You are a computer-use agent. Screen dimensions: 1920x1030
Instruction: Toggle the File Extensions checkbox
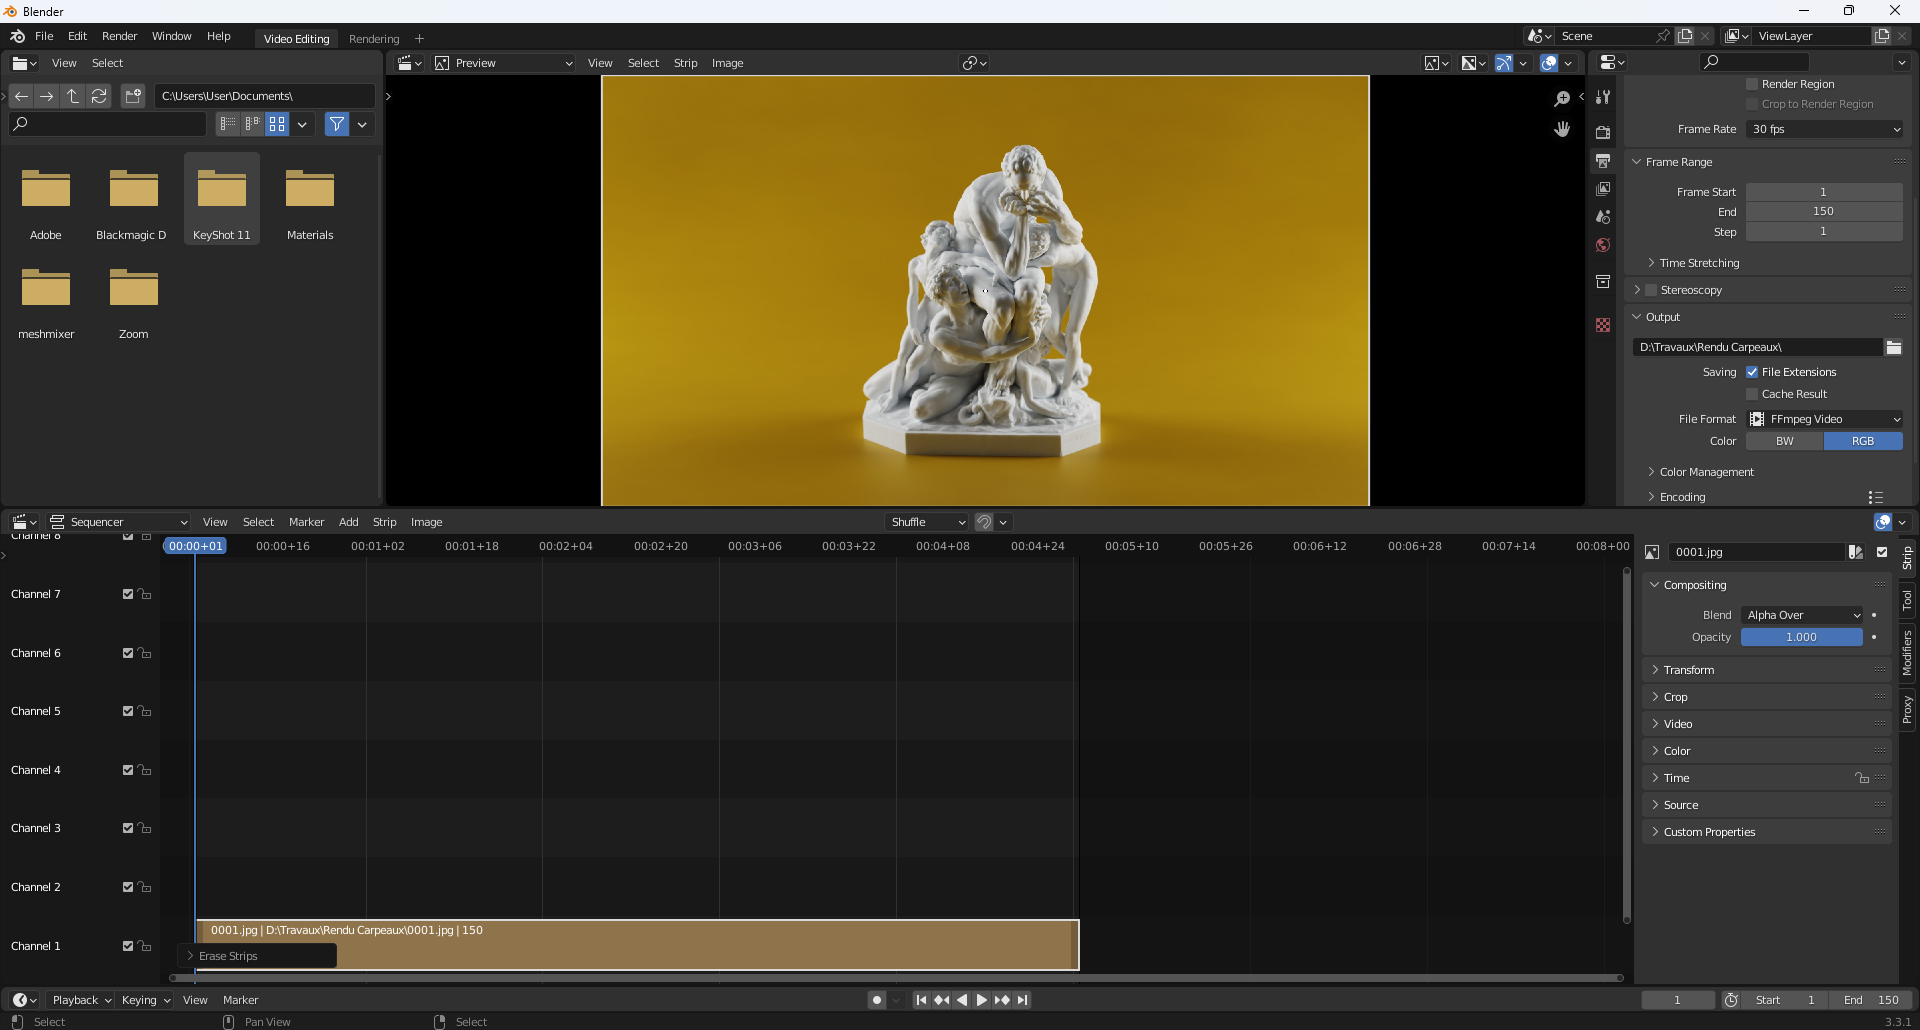click(x=1752, y=371)
